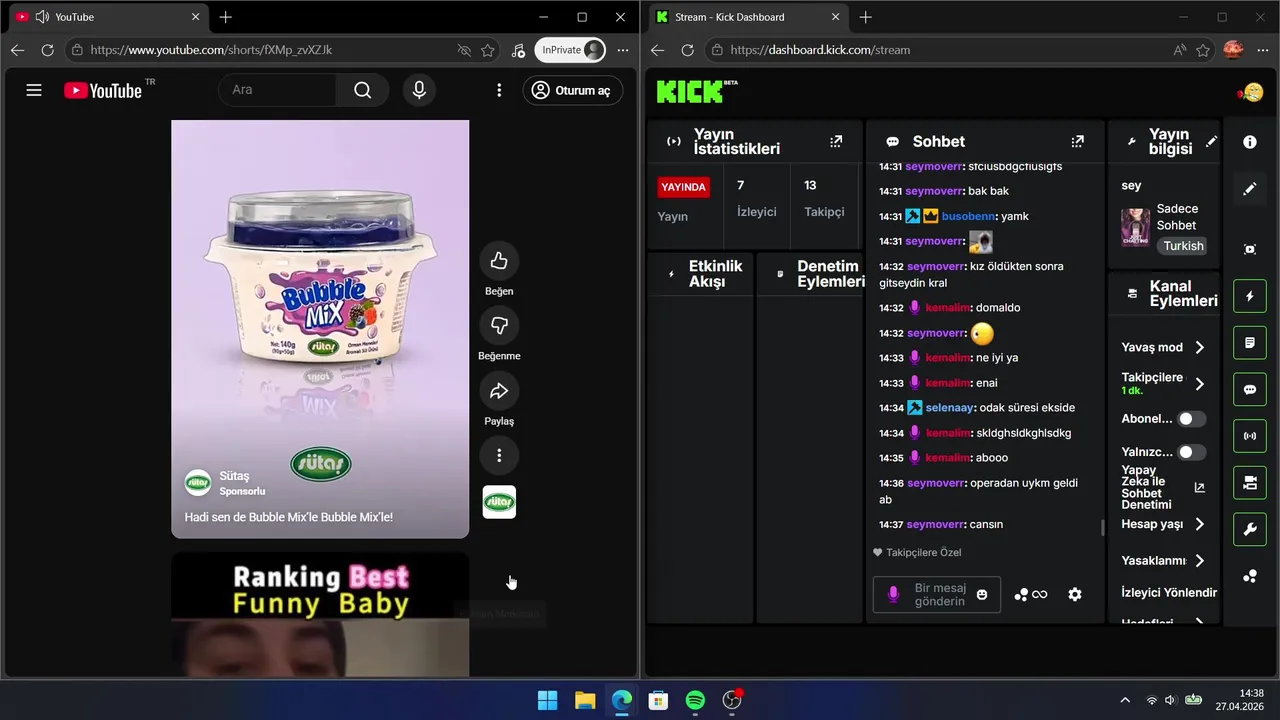Toggle the Abonel... subscribers-only switch

[x=1191, y=419]
